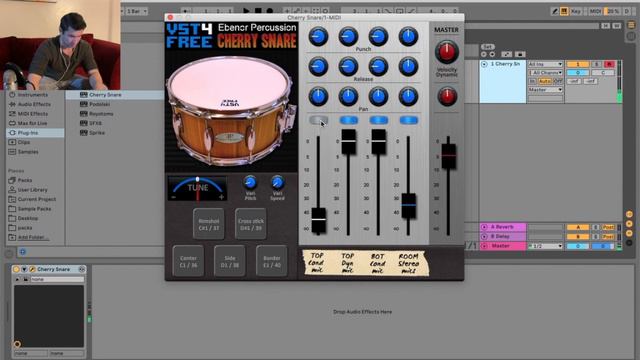Open the 1 Bar quantization dropdown
This screenshot has width=640, height=360.
click(x=137, y=11)
